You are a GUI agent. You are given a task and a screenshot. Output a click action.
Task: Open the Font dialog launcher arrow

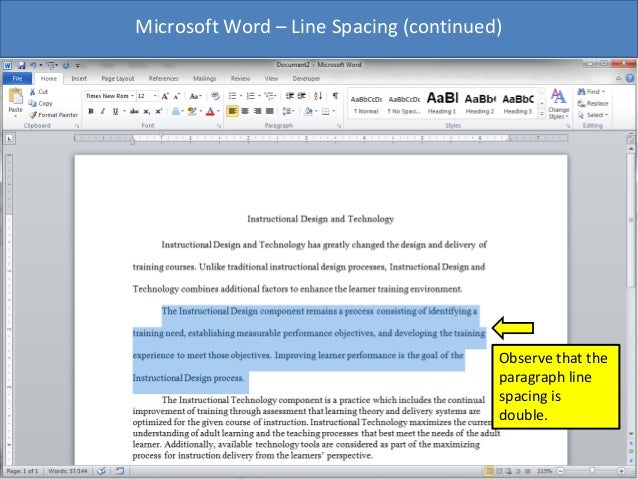[x=219, y=126]
